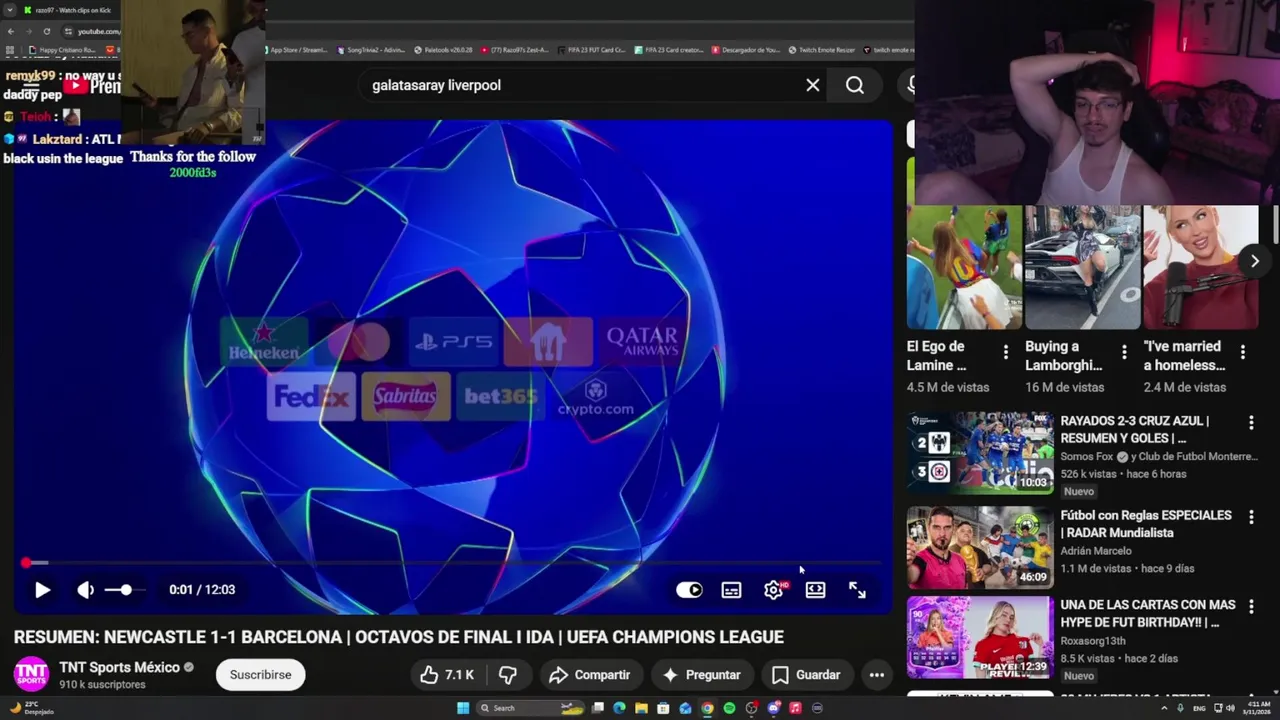Viewport: 1280px width, 720px height.
Task: Open the video settings gear
Action: tap(773, 590)
